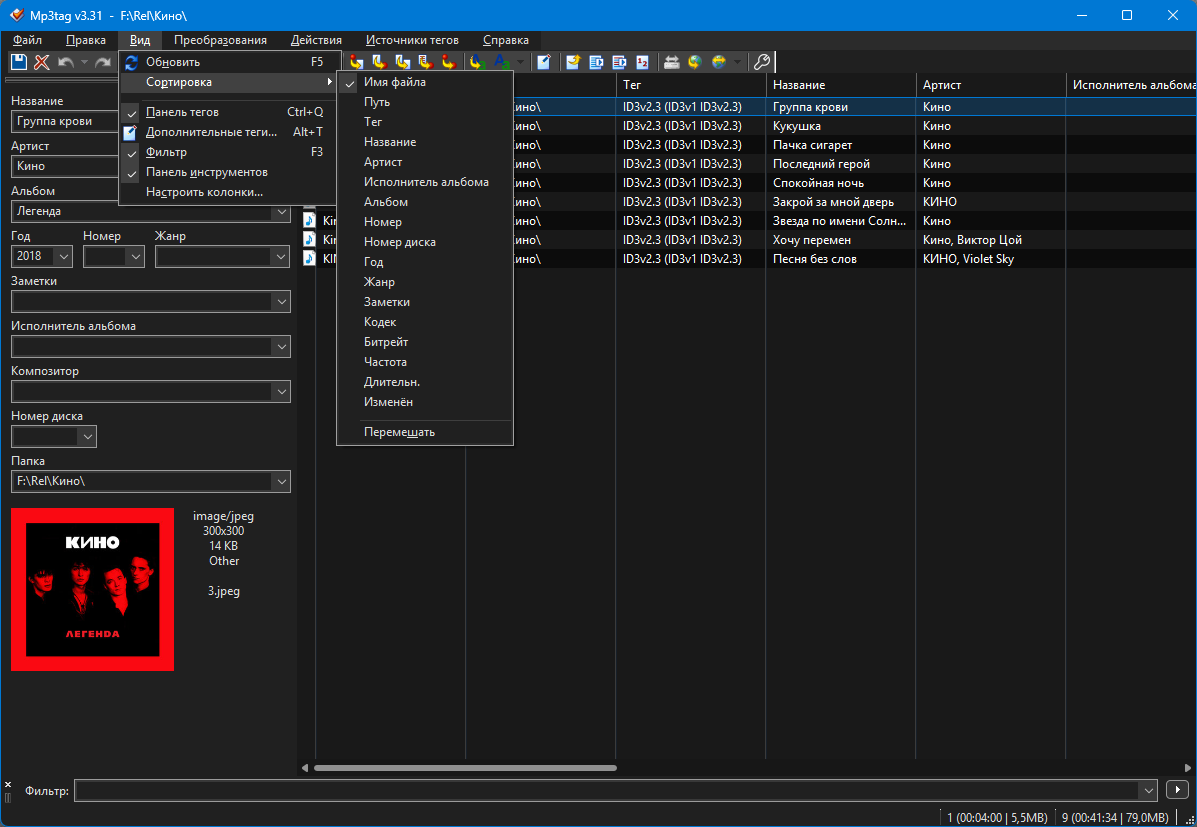Sort by Битрейт in the sort submenu
Viewport: 1197px width, 827px height.
pos(424,342)
